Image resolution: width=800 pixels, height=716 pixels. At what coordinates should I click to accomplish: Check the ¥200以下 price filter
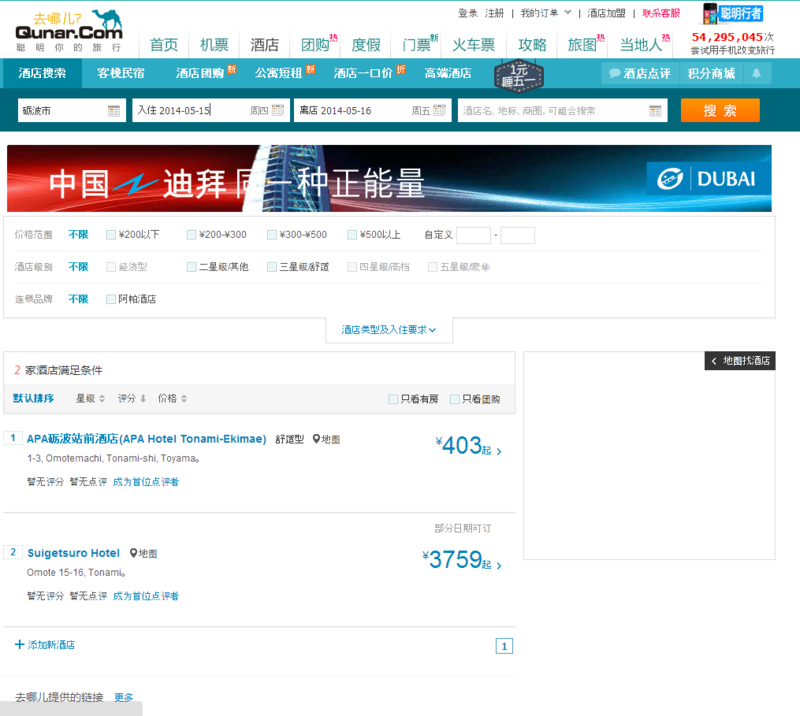pos(111,235)
